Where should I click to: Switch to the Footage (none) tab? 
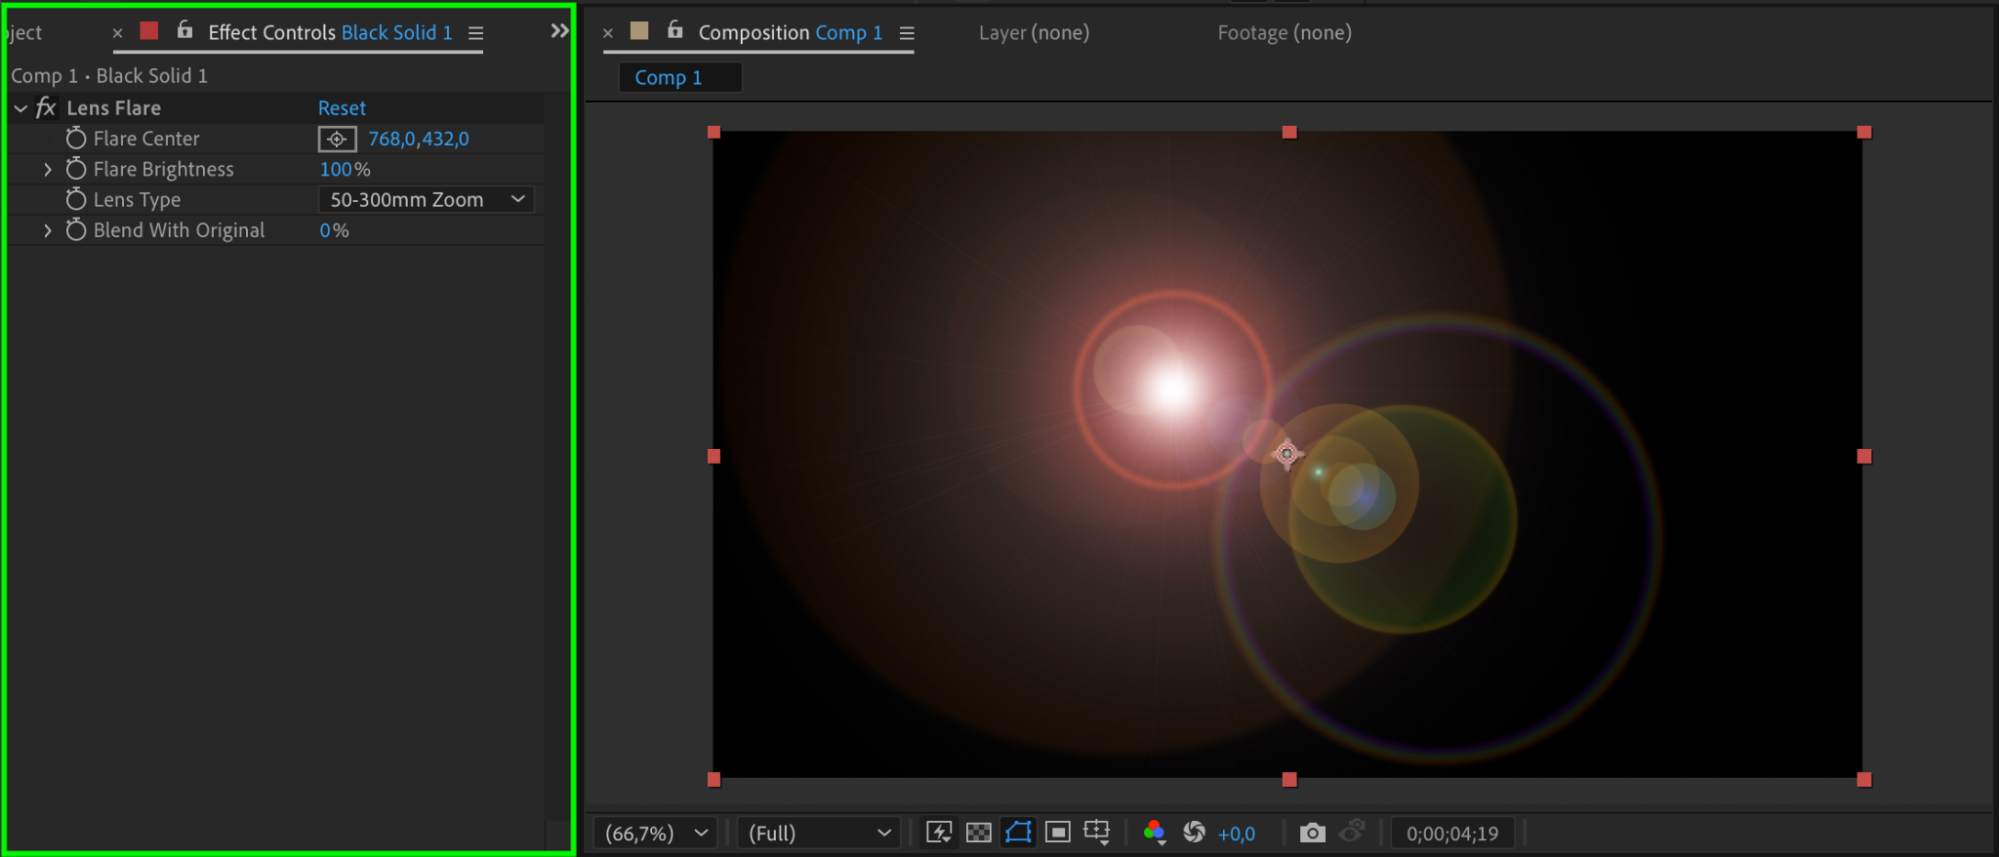pyautogui.click(x=1284, y=33)
